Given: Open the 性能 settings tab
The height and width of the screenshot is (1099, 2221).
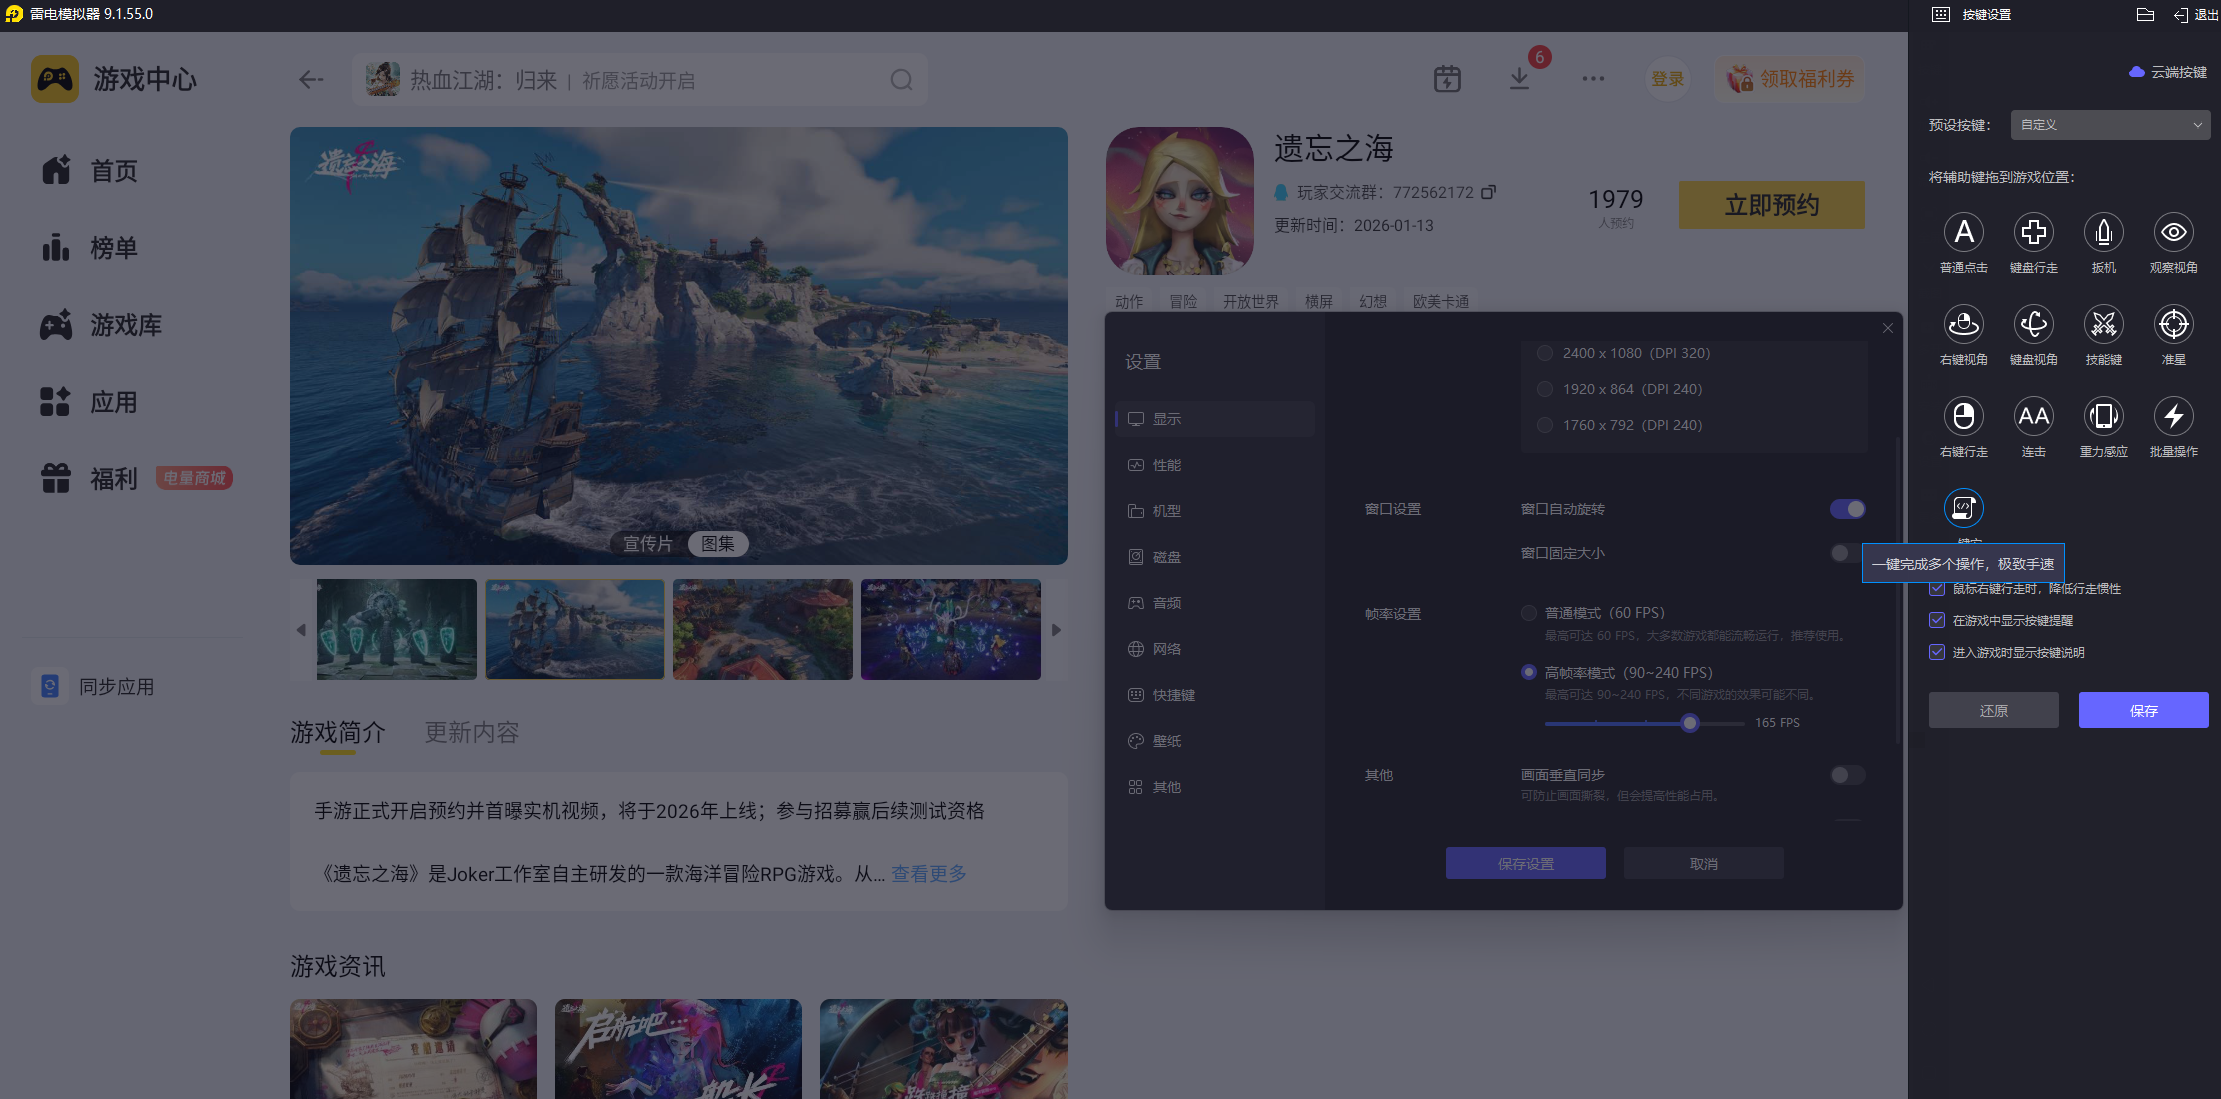Looking at the screenshot, I should pos(1166,465).
